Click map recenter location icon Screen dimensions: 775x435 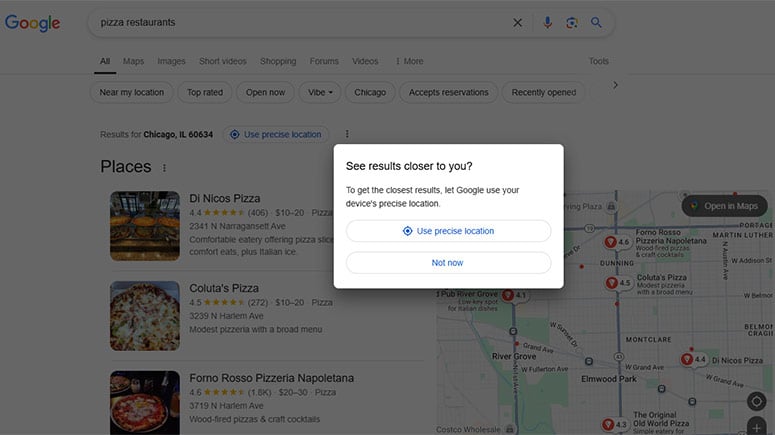pyautogui.click(x=756, y=402)
